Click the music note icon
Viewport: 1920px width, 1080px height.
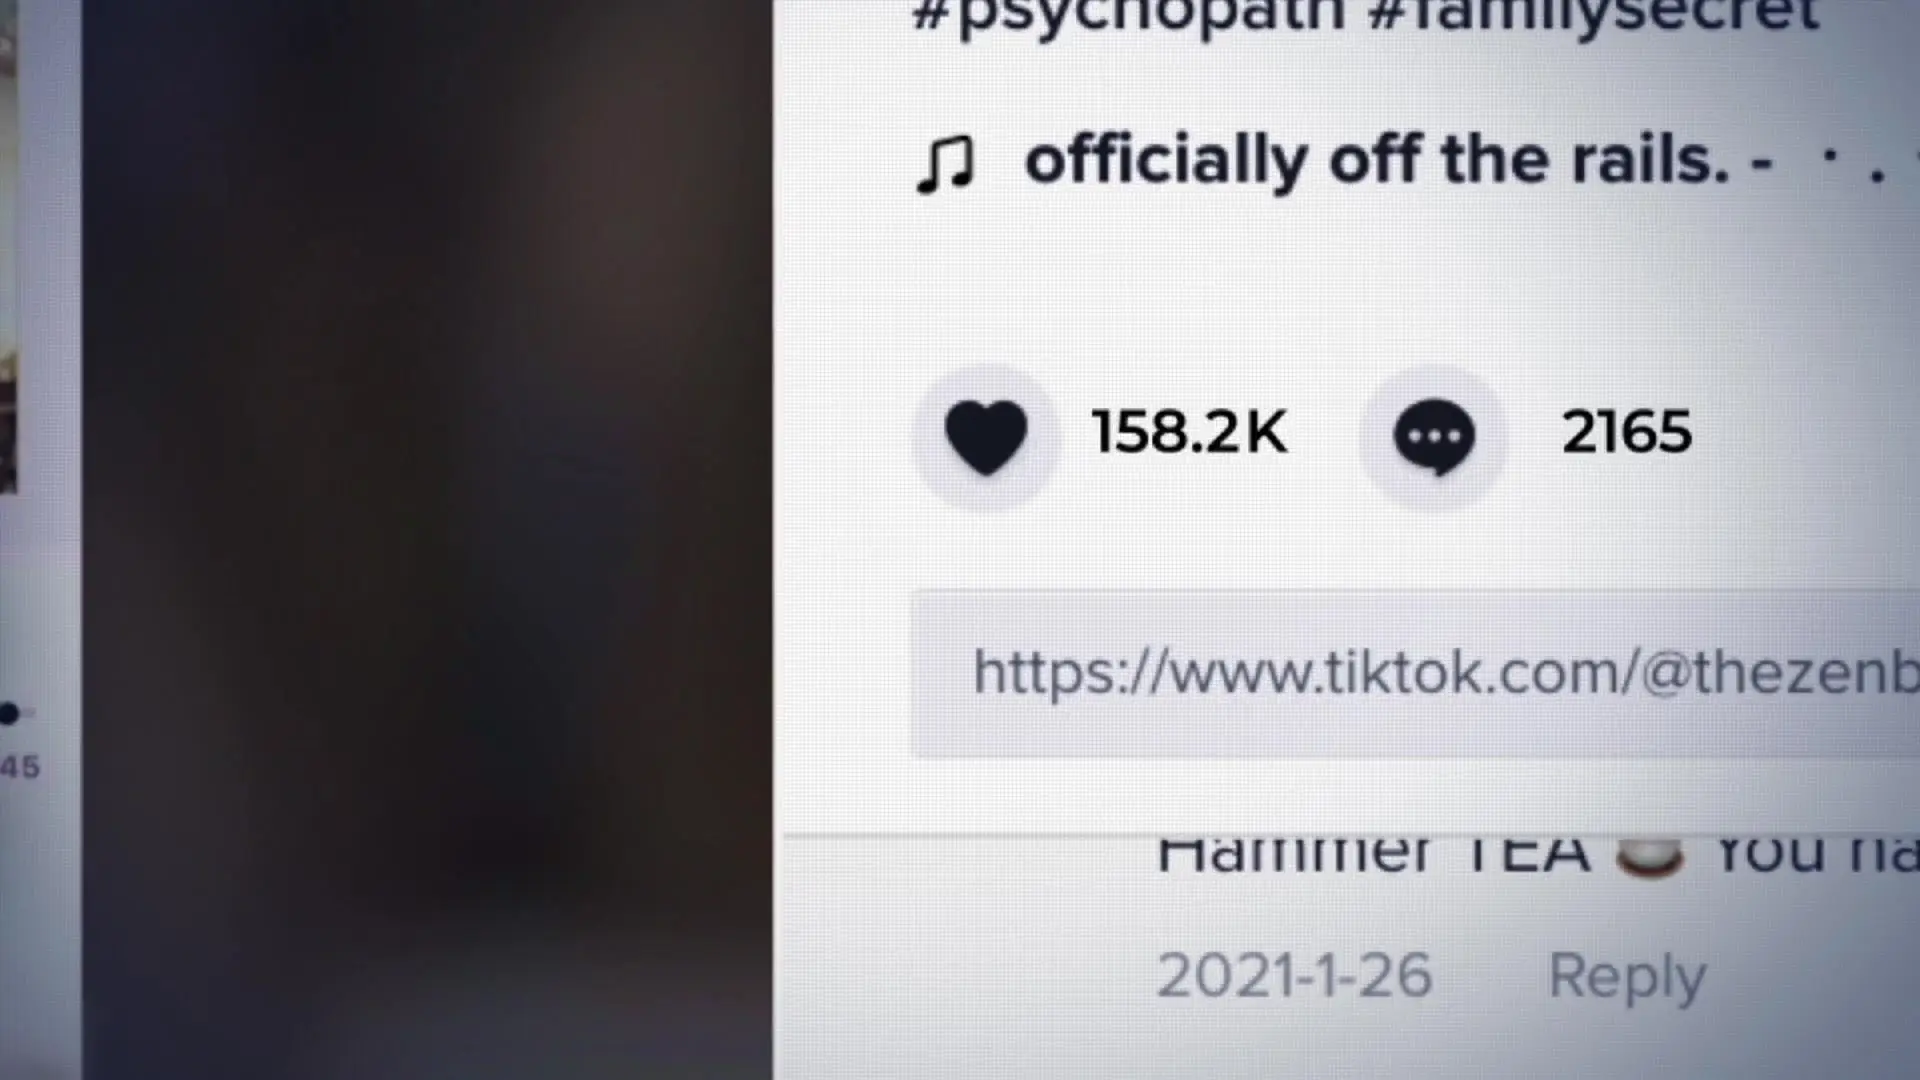[945, 165]
